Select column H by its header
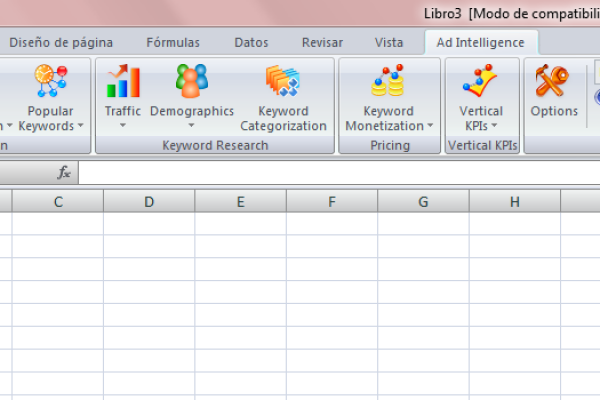This screenshot has width=600, height=400. [x=514, y=202]
